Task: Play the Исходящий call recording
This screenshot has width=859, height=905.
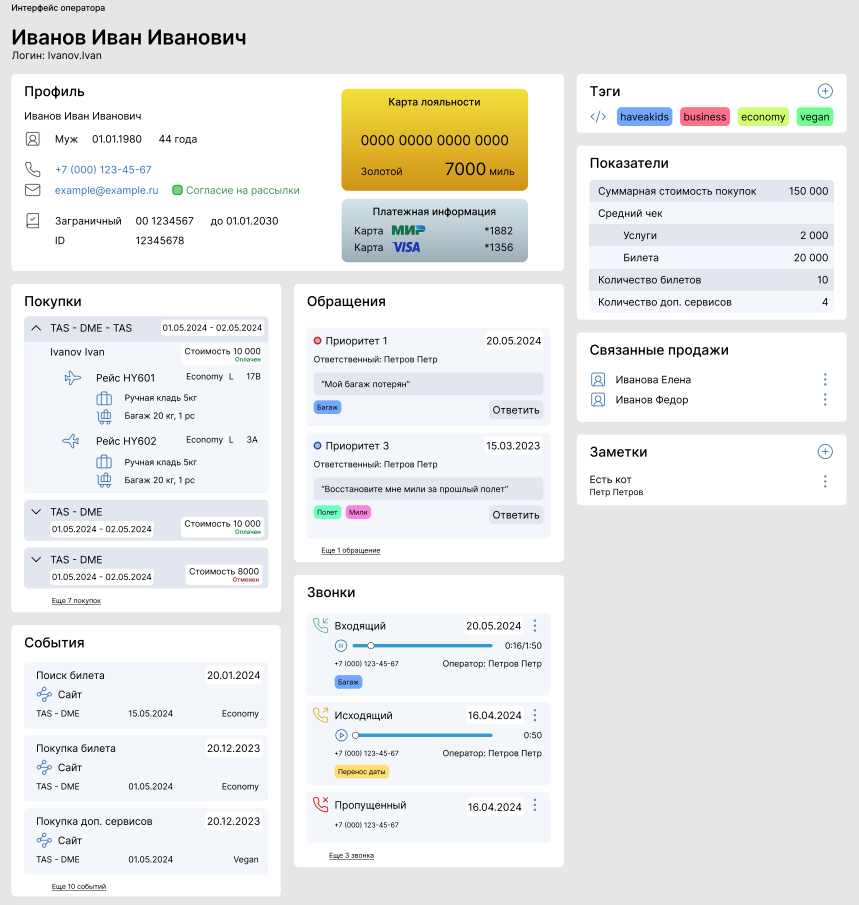Action: 342,734
